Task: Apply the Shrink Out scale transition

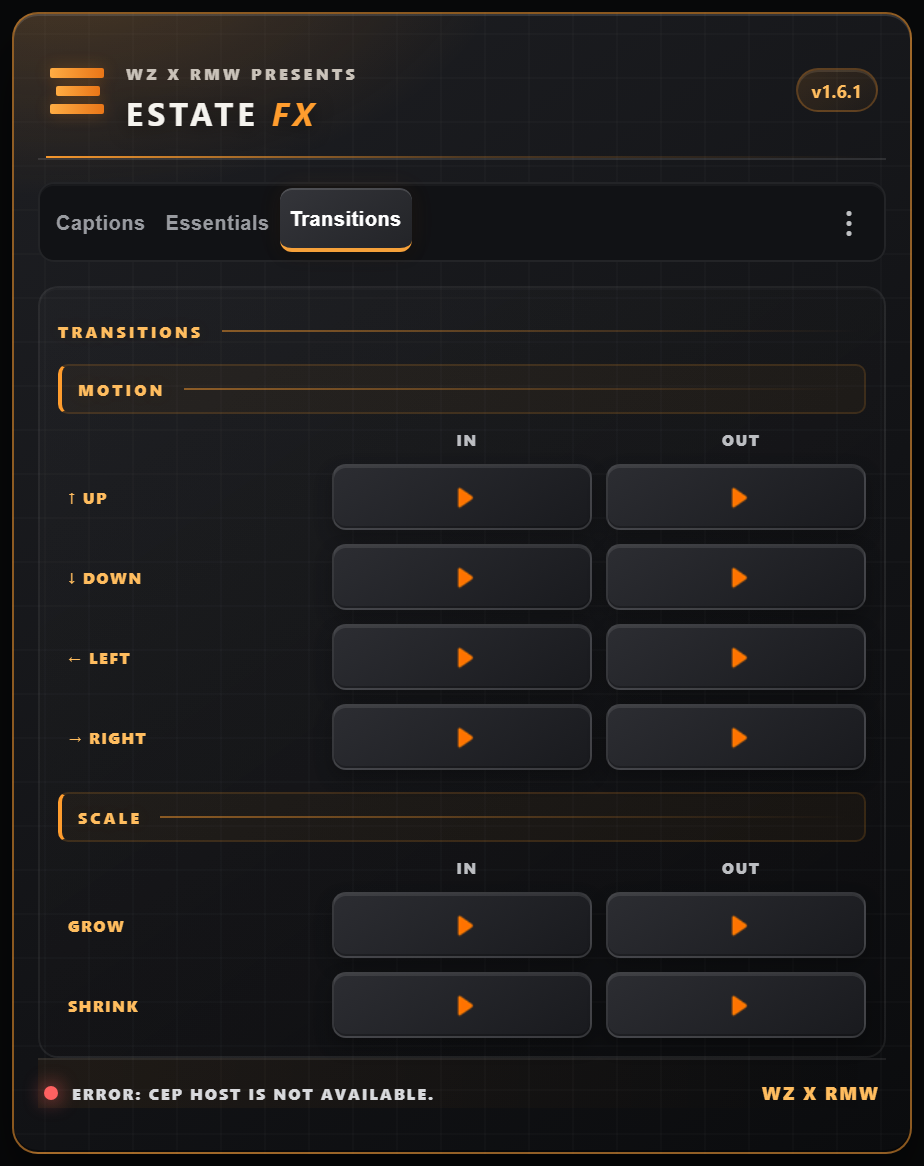Action: coord(736,1006)
